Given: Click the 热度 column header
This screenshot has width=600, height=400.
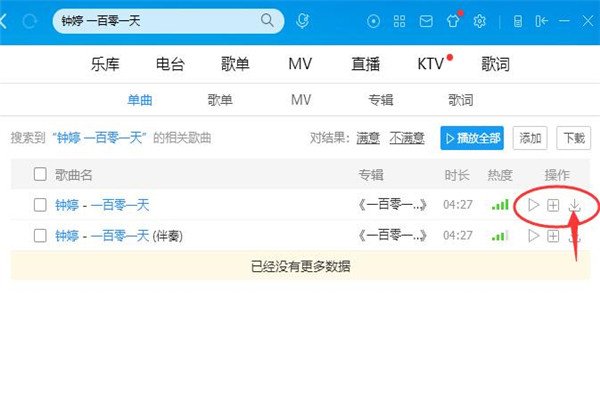Looking at the screenshot, I should 500,175.
